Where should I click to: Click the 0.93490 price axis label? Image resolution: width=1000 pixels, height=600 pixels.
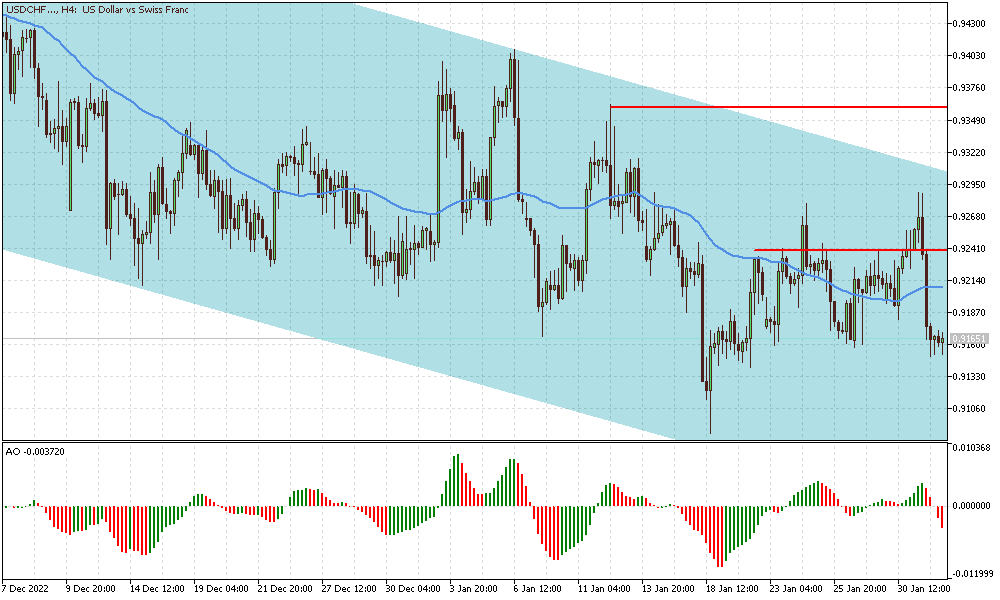pos(967,121)
